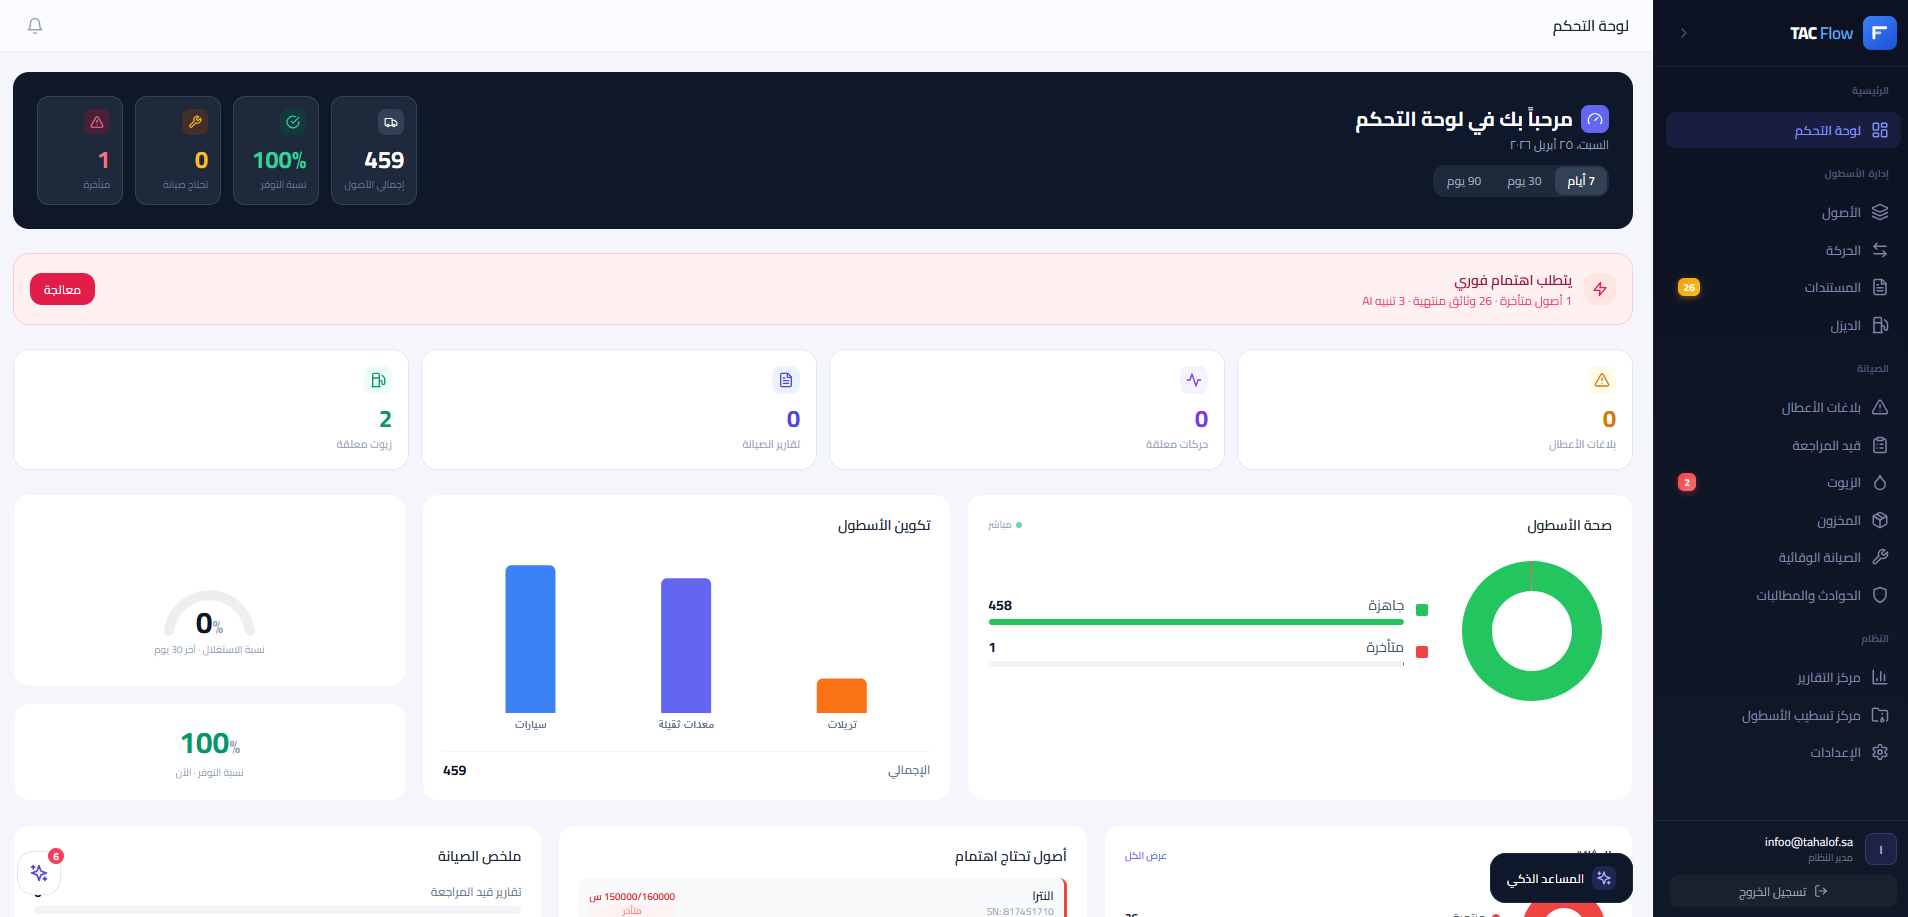Click the بلاغات الأعطال warning icon in sidebar

click(1880, 408)
